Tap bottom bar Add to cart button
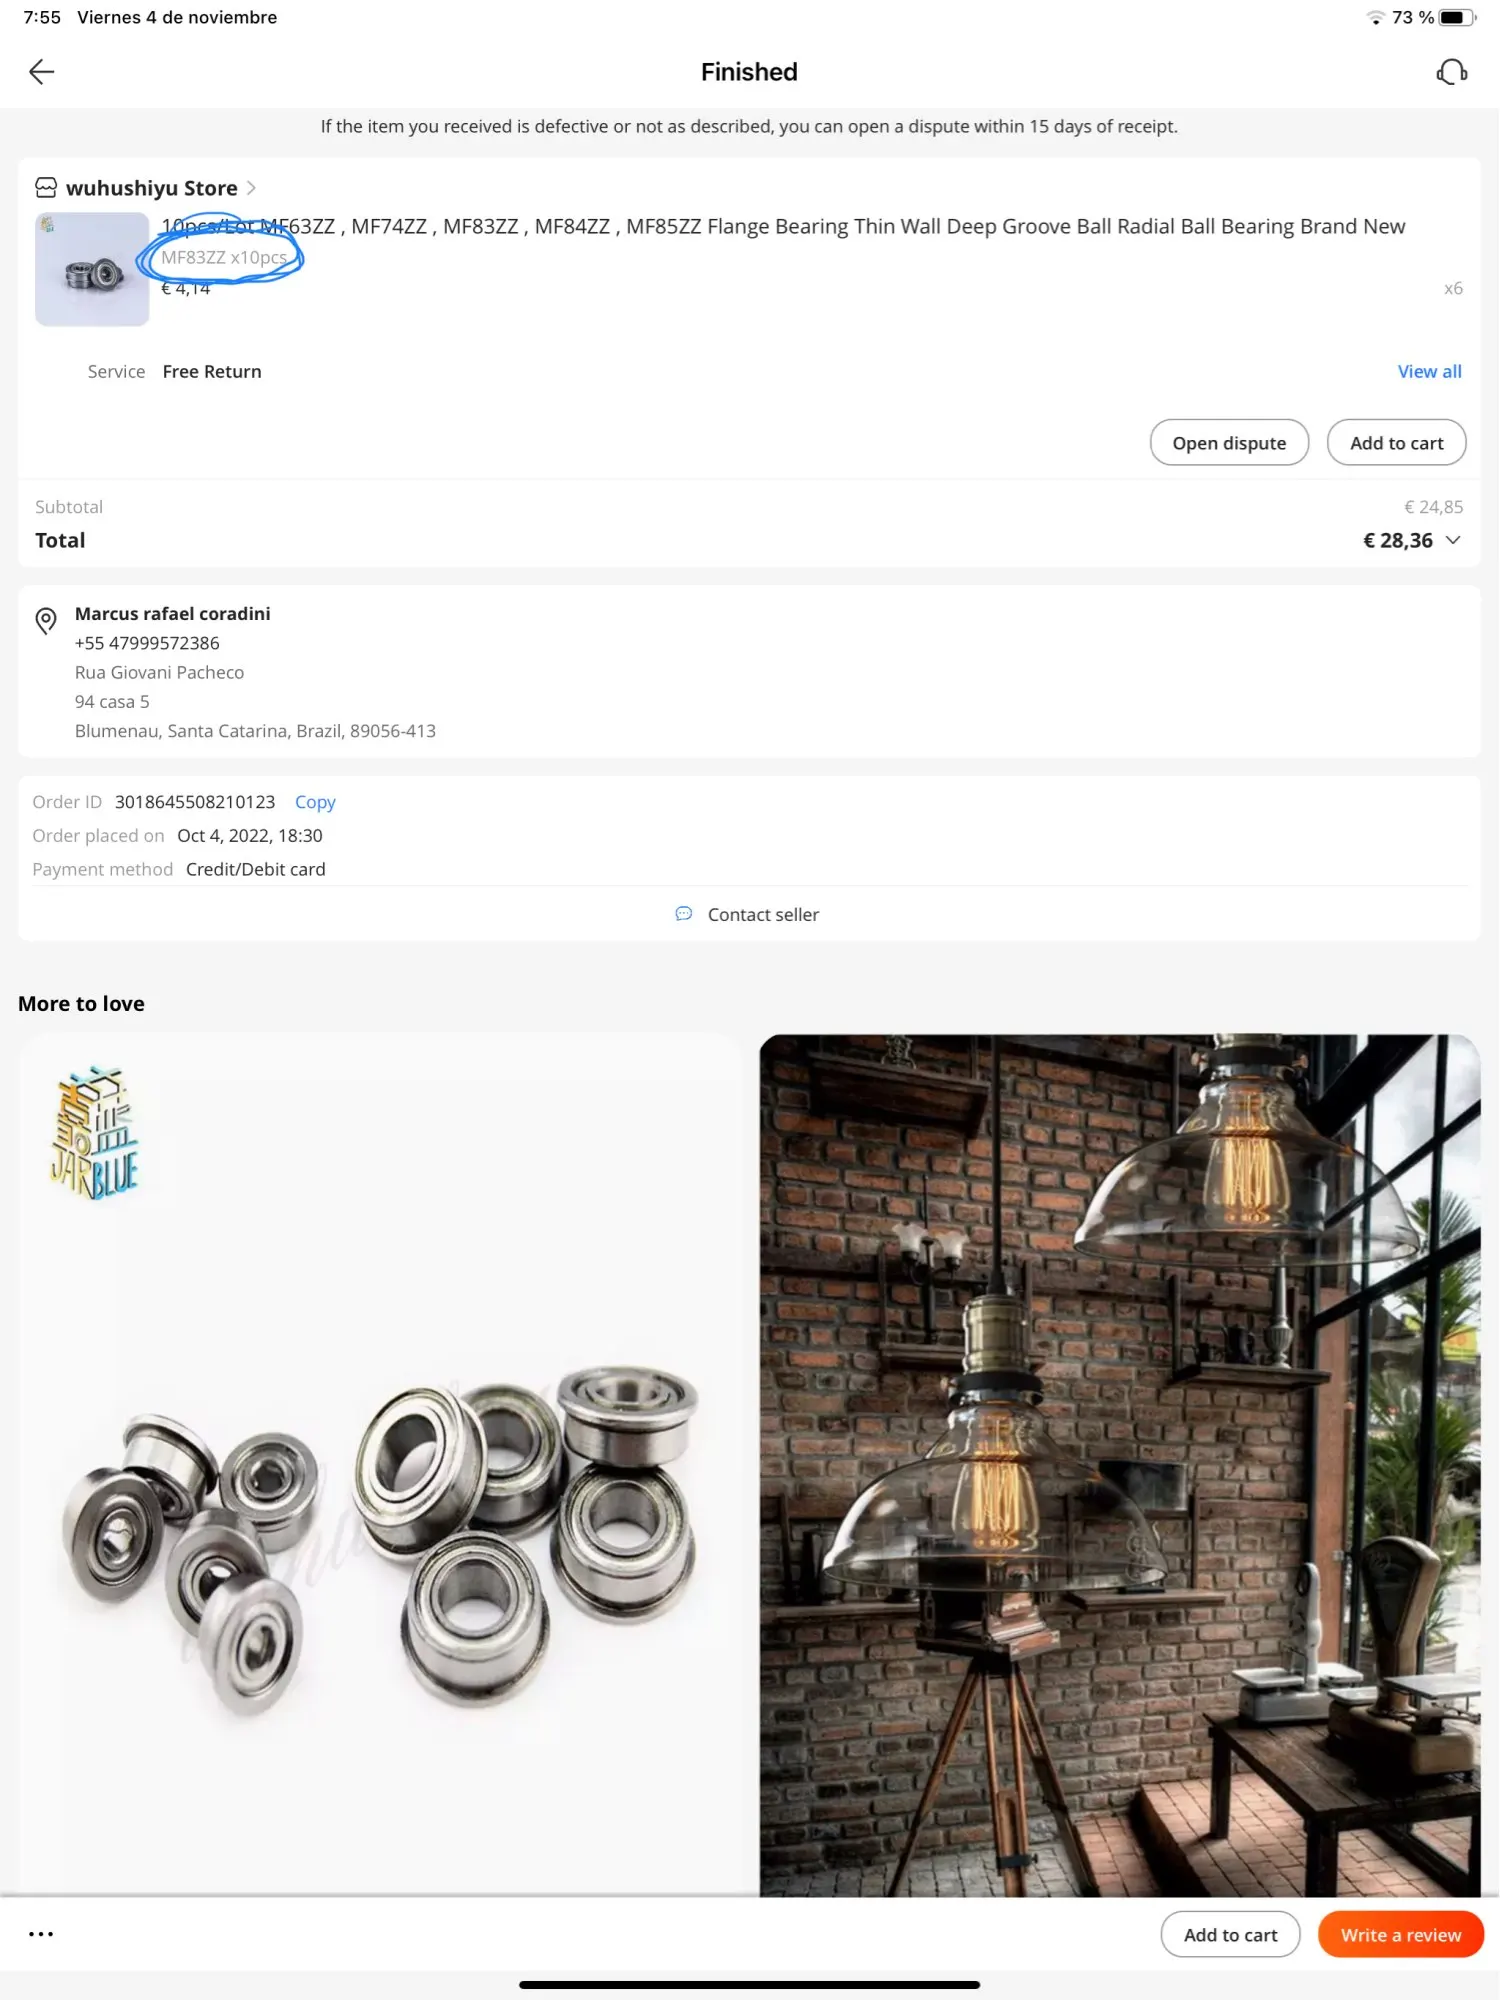The width and height of the screenshot is (1500, 2000). [x=1230, y=1934]
